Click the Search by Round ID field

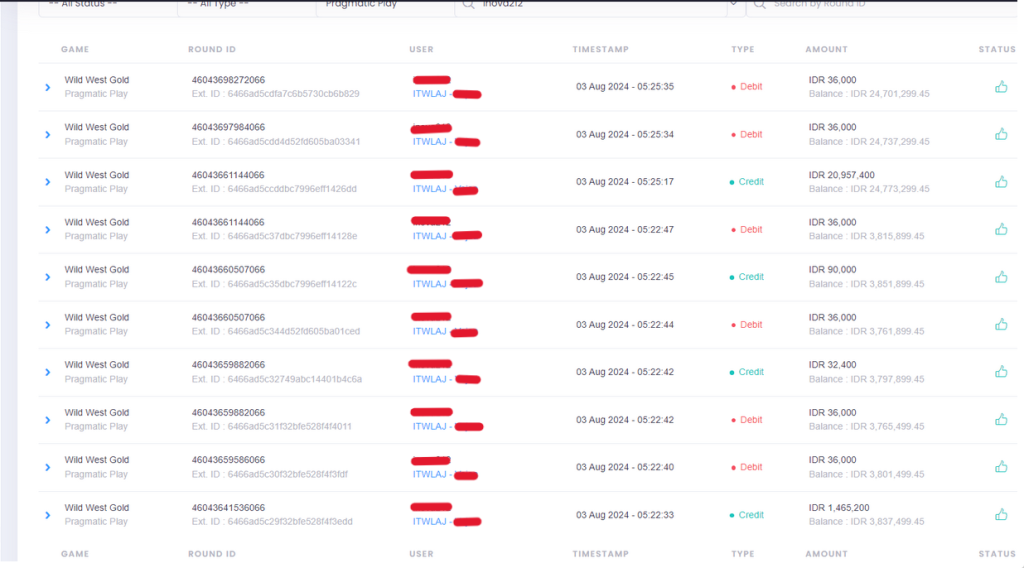pos(880,5)
